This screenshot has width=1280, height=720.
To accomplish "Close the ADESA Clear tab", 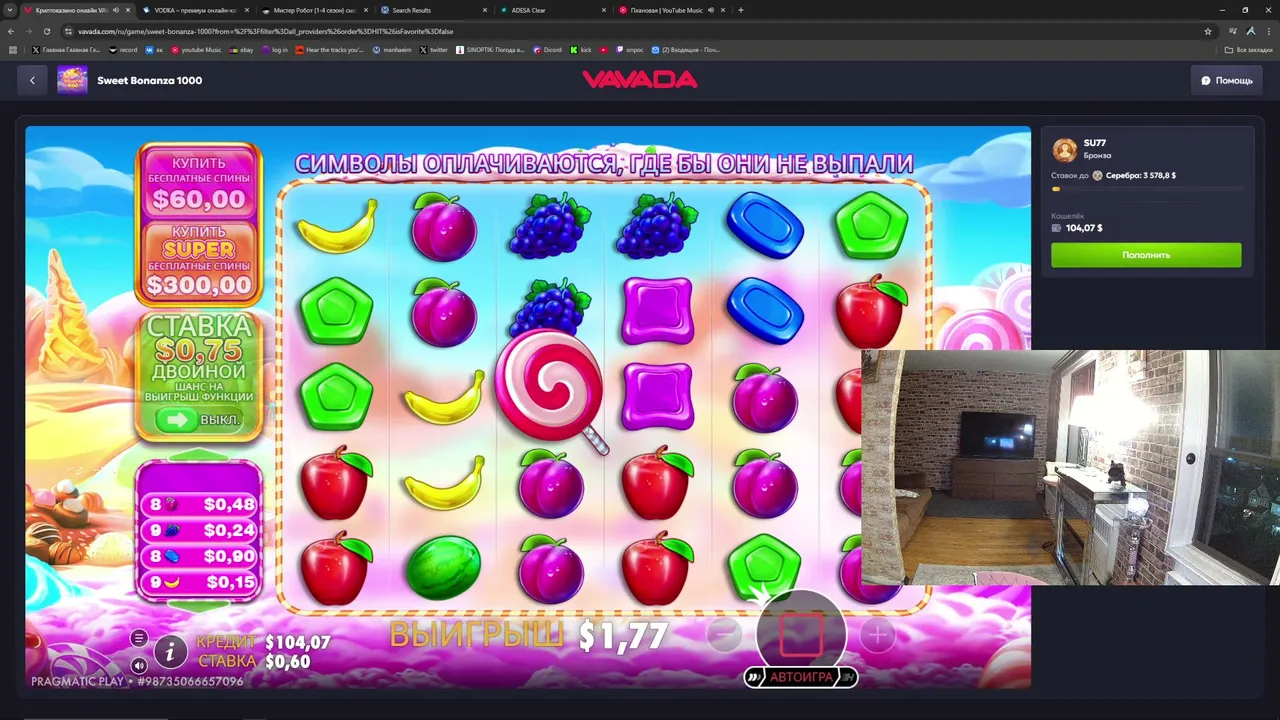I will point(604,10).
